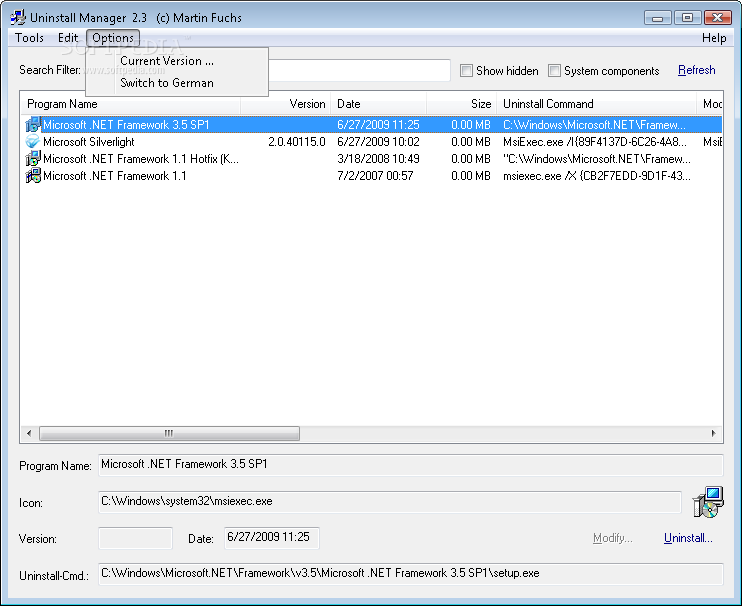Screen dimensions: 742x606
Task: Click into the Search Filter input field
Action: (361, 70)
